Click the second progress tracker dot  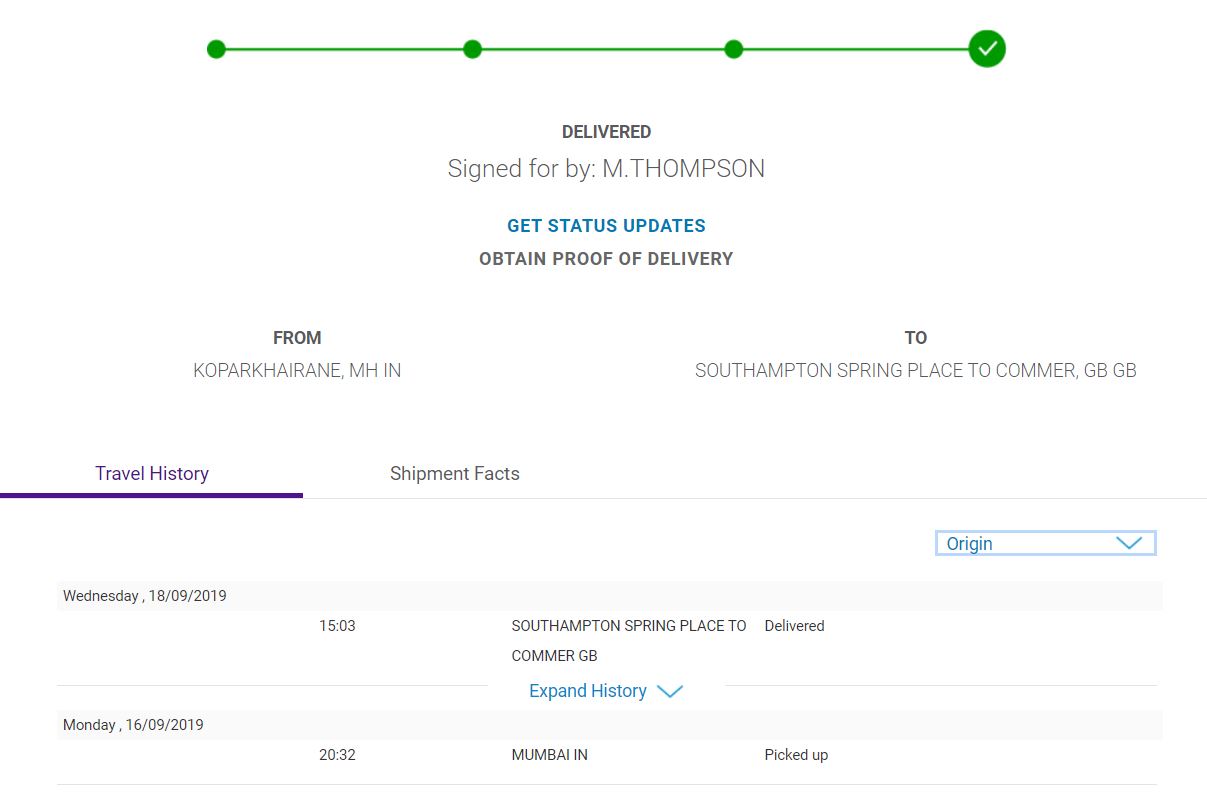(473, 49)
